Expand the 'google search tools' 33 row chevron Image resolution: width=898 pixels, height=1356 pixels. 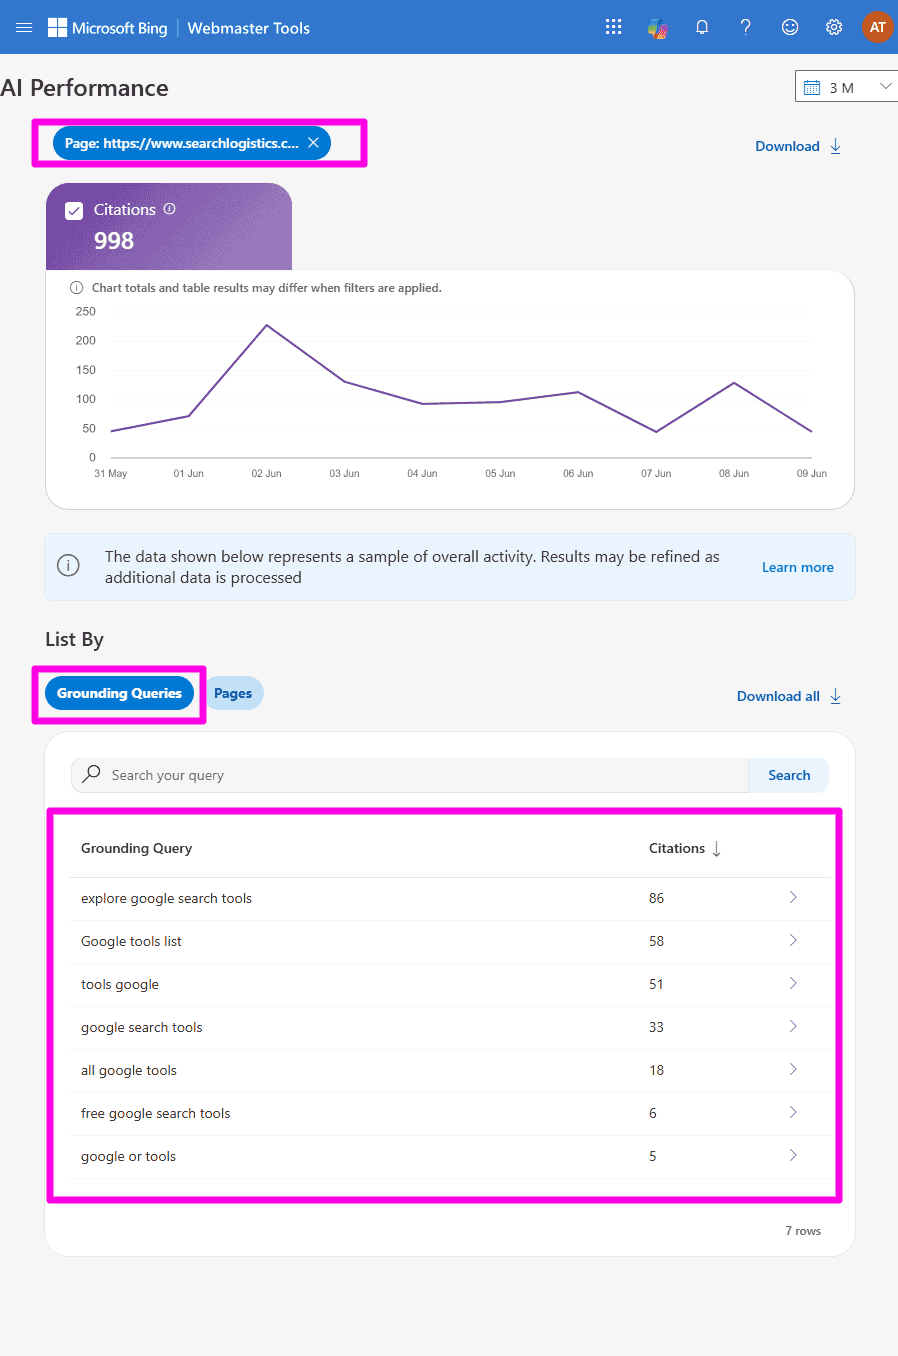pyautogui.click(x=793, y=1026)
